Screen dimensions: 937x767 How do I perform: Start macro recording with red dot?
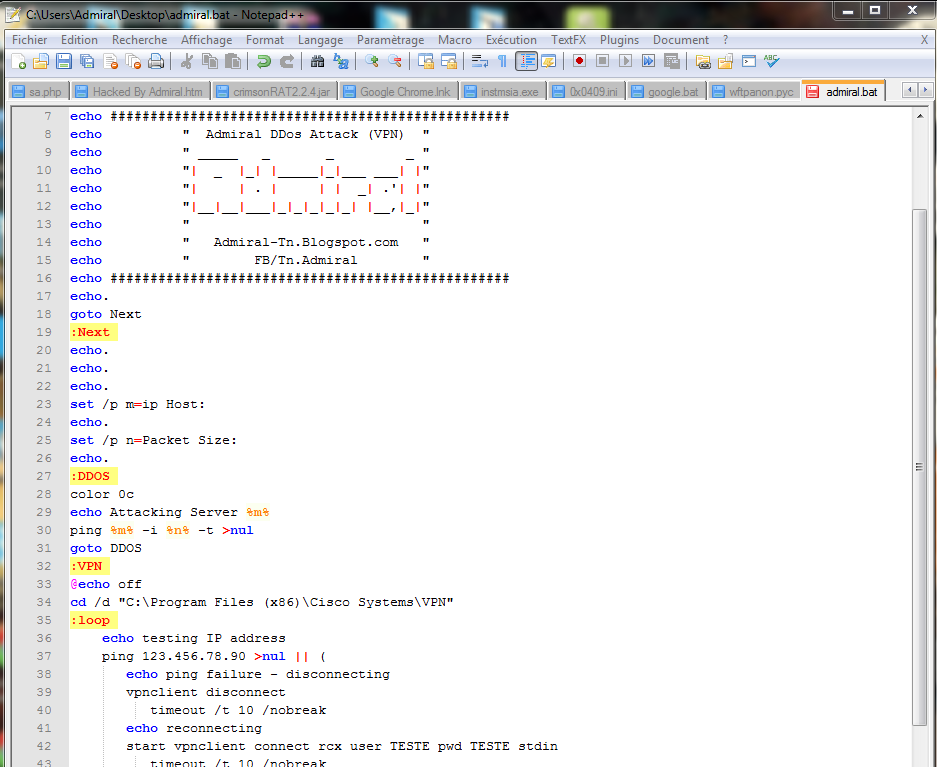pos(579,62)
